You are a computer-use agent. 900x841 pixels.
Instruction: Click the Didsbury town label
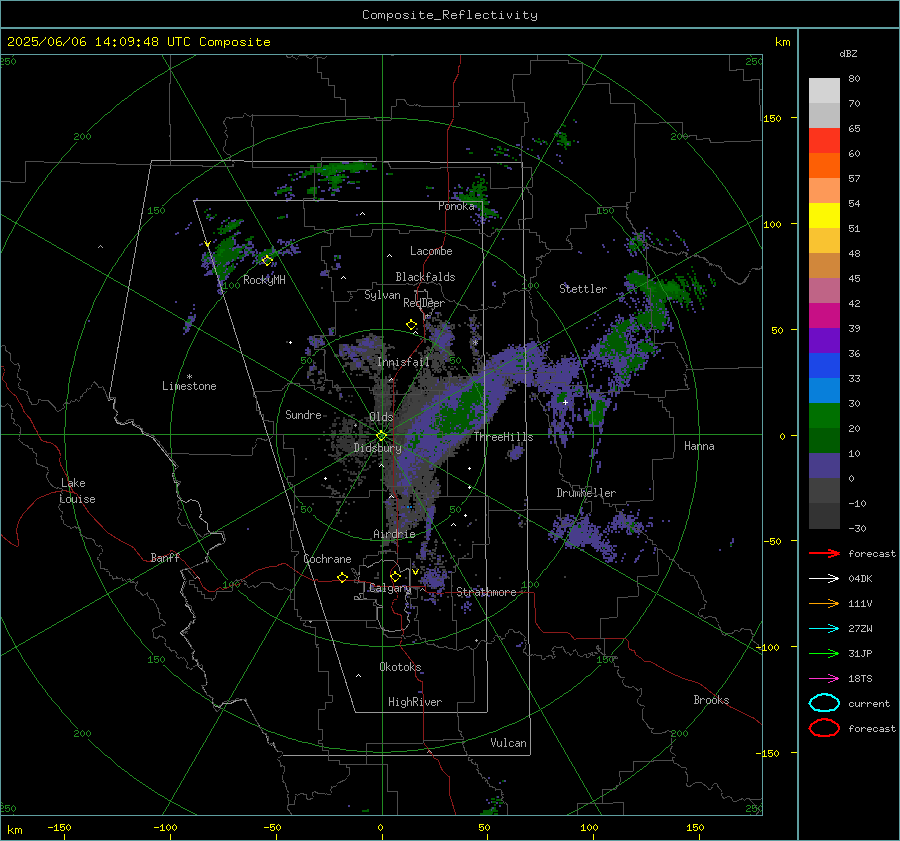click(378, 448)
